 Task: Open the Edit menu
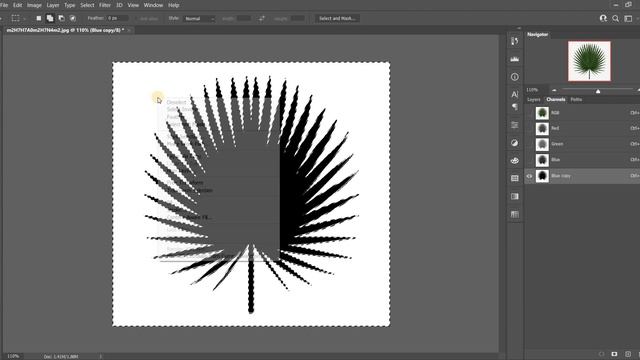(18, 5)
